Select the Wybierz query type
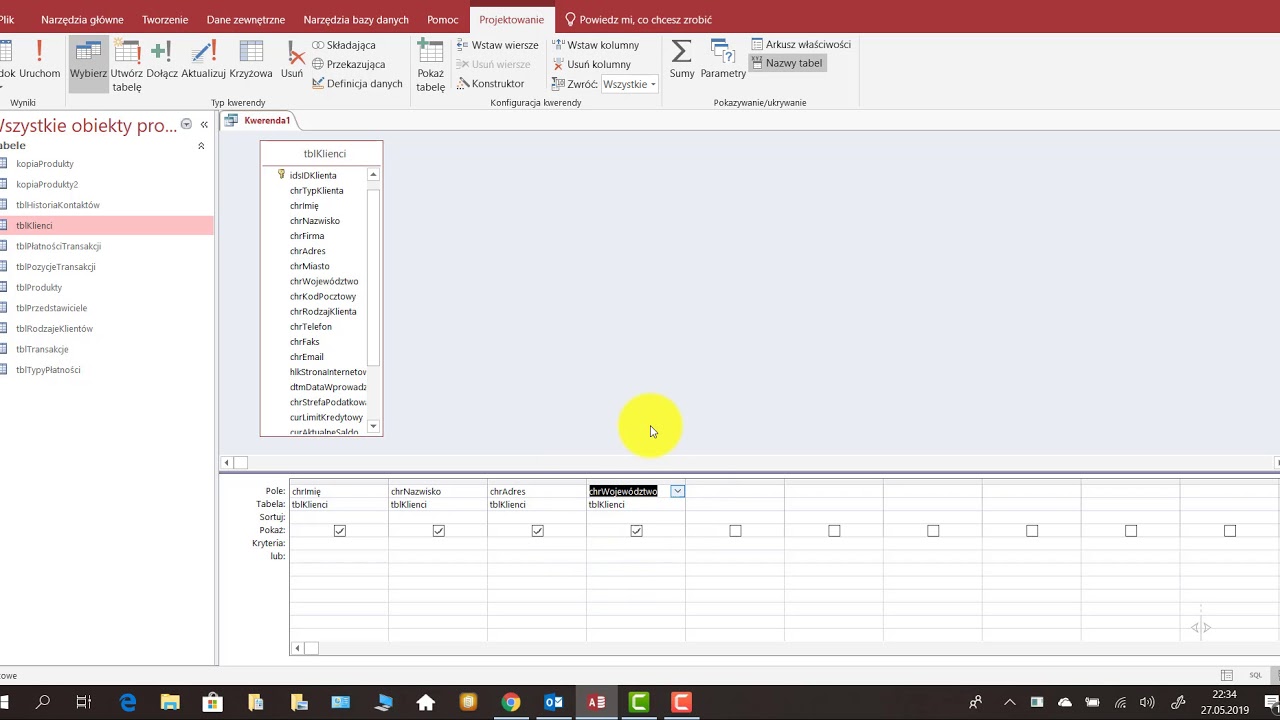1280x720 pixels. [88, 64]
